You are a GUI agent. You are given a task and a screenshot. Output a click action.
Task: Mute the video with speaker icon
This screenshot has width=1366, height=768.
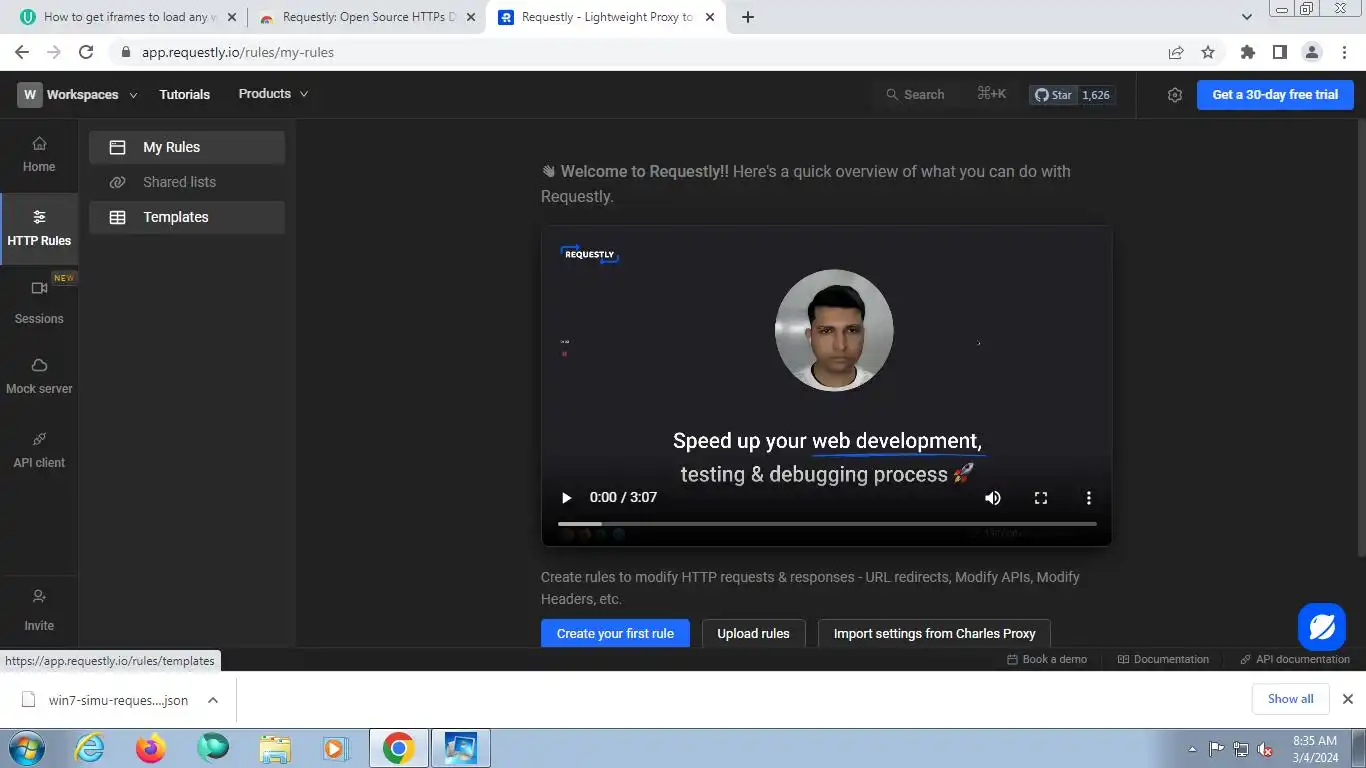(x=993, y=498)
